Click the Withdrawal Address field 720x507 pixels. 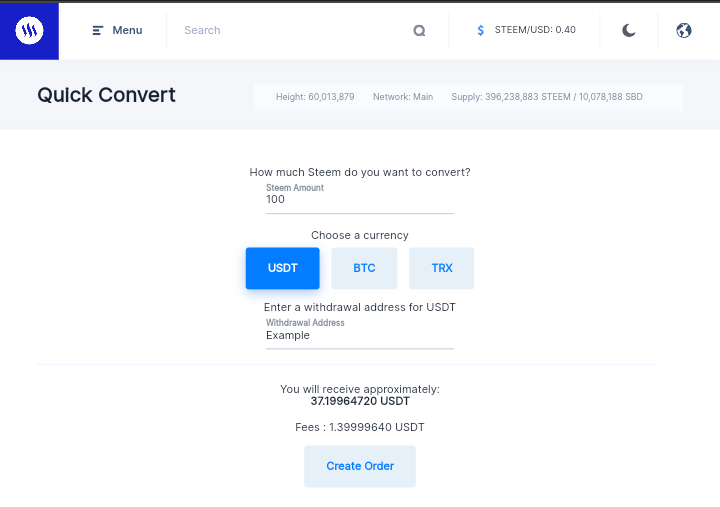360,334
